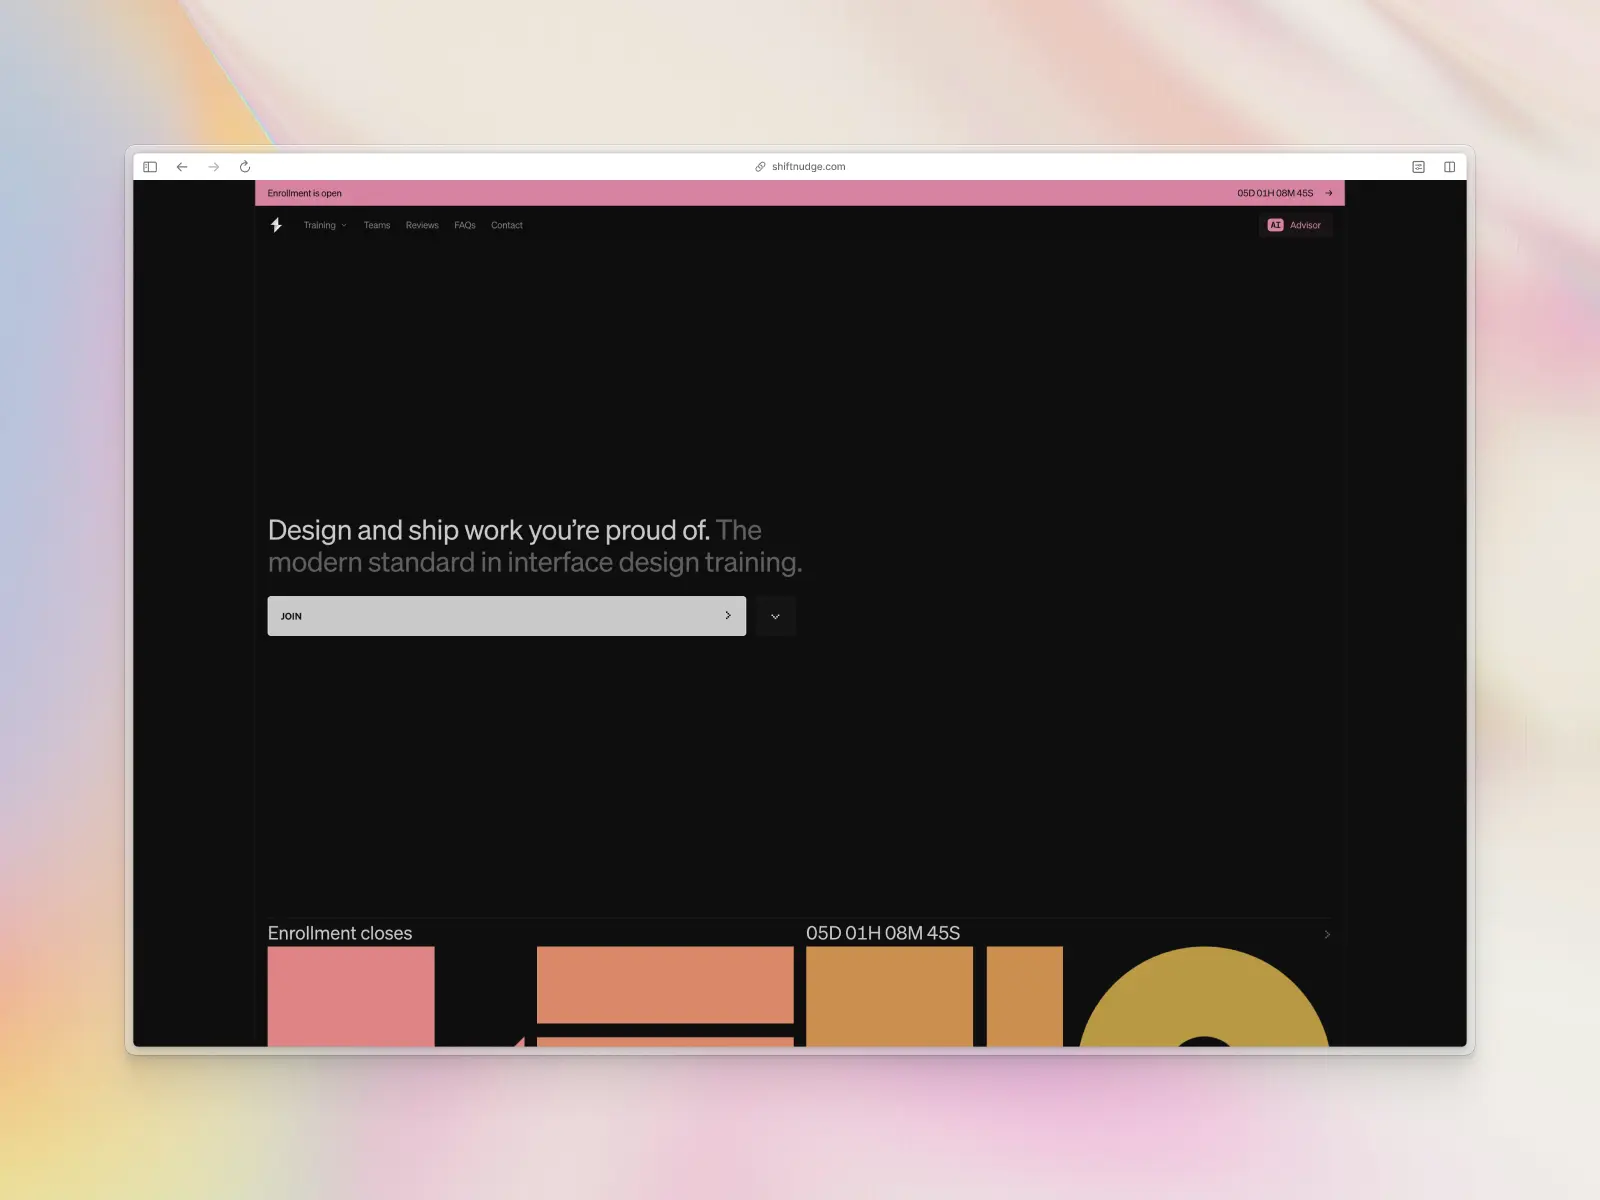Click the chevron at Enrollment closes row end

pos(1327,934)
